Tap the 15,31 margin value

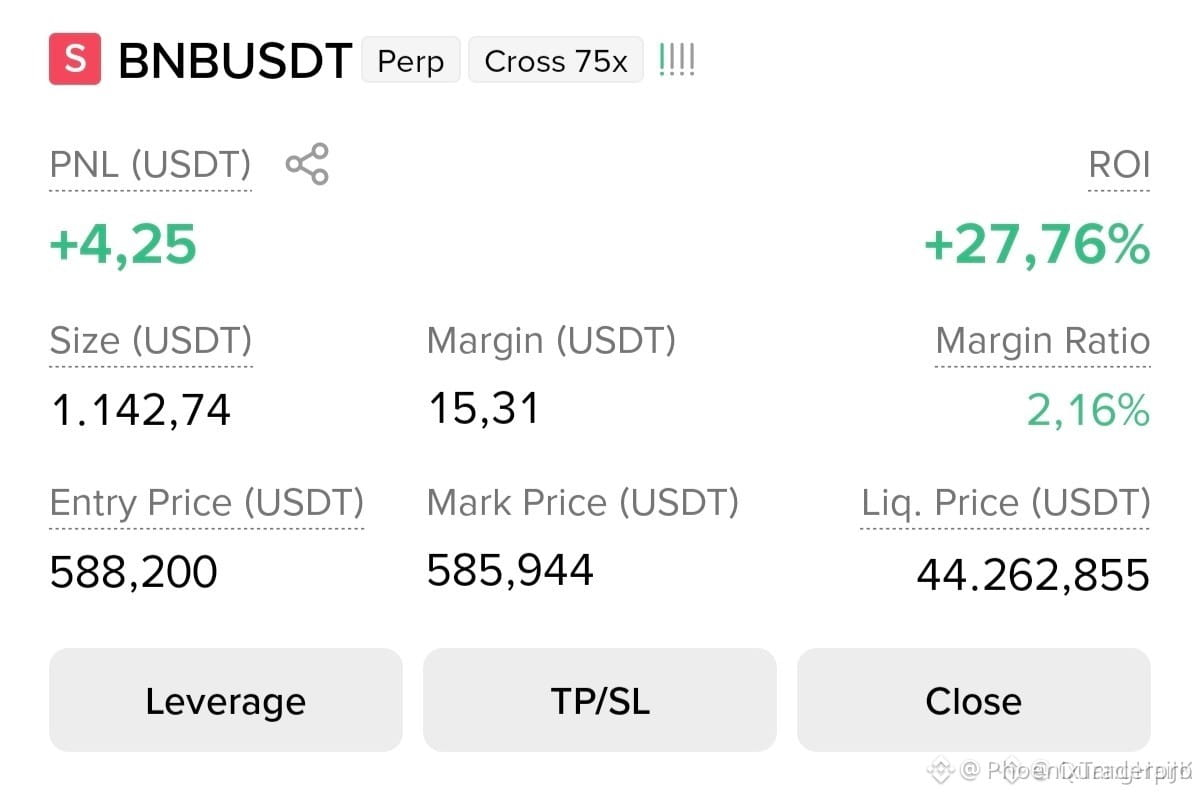(484, 409)
